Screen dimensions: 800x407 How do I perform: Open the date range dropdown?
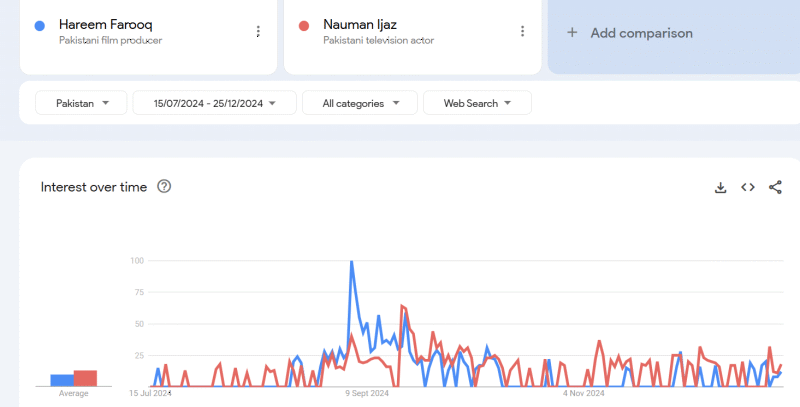tap(214, 103)
